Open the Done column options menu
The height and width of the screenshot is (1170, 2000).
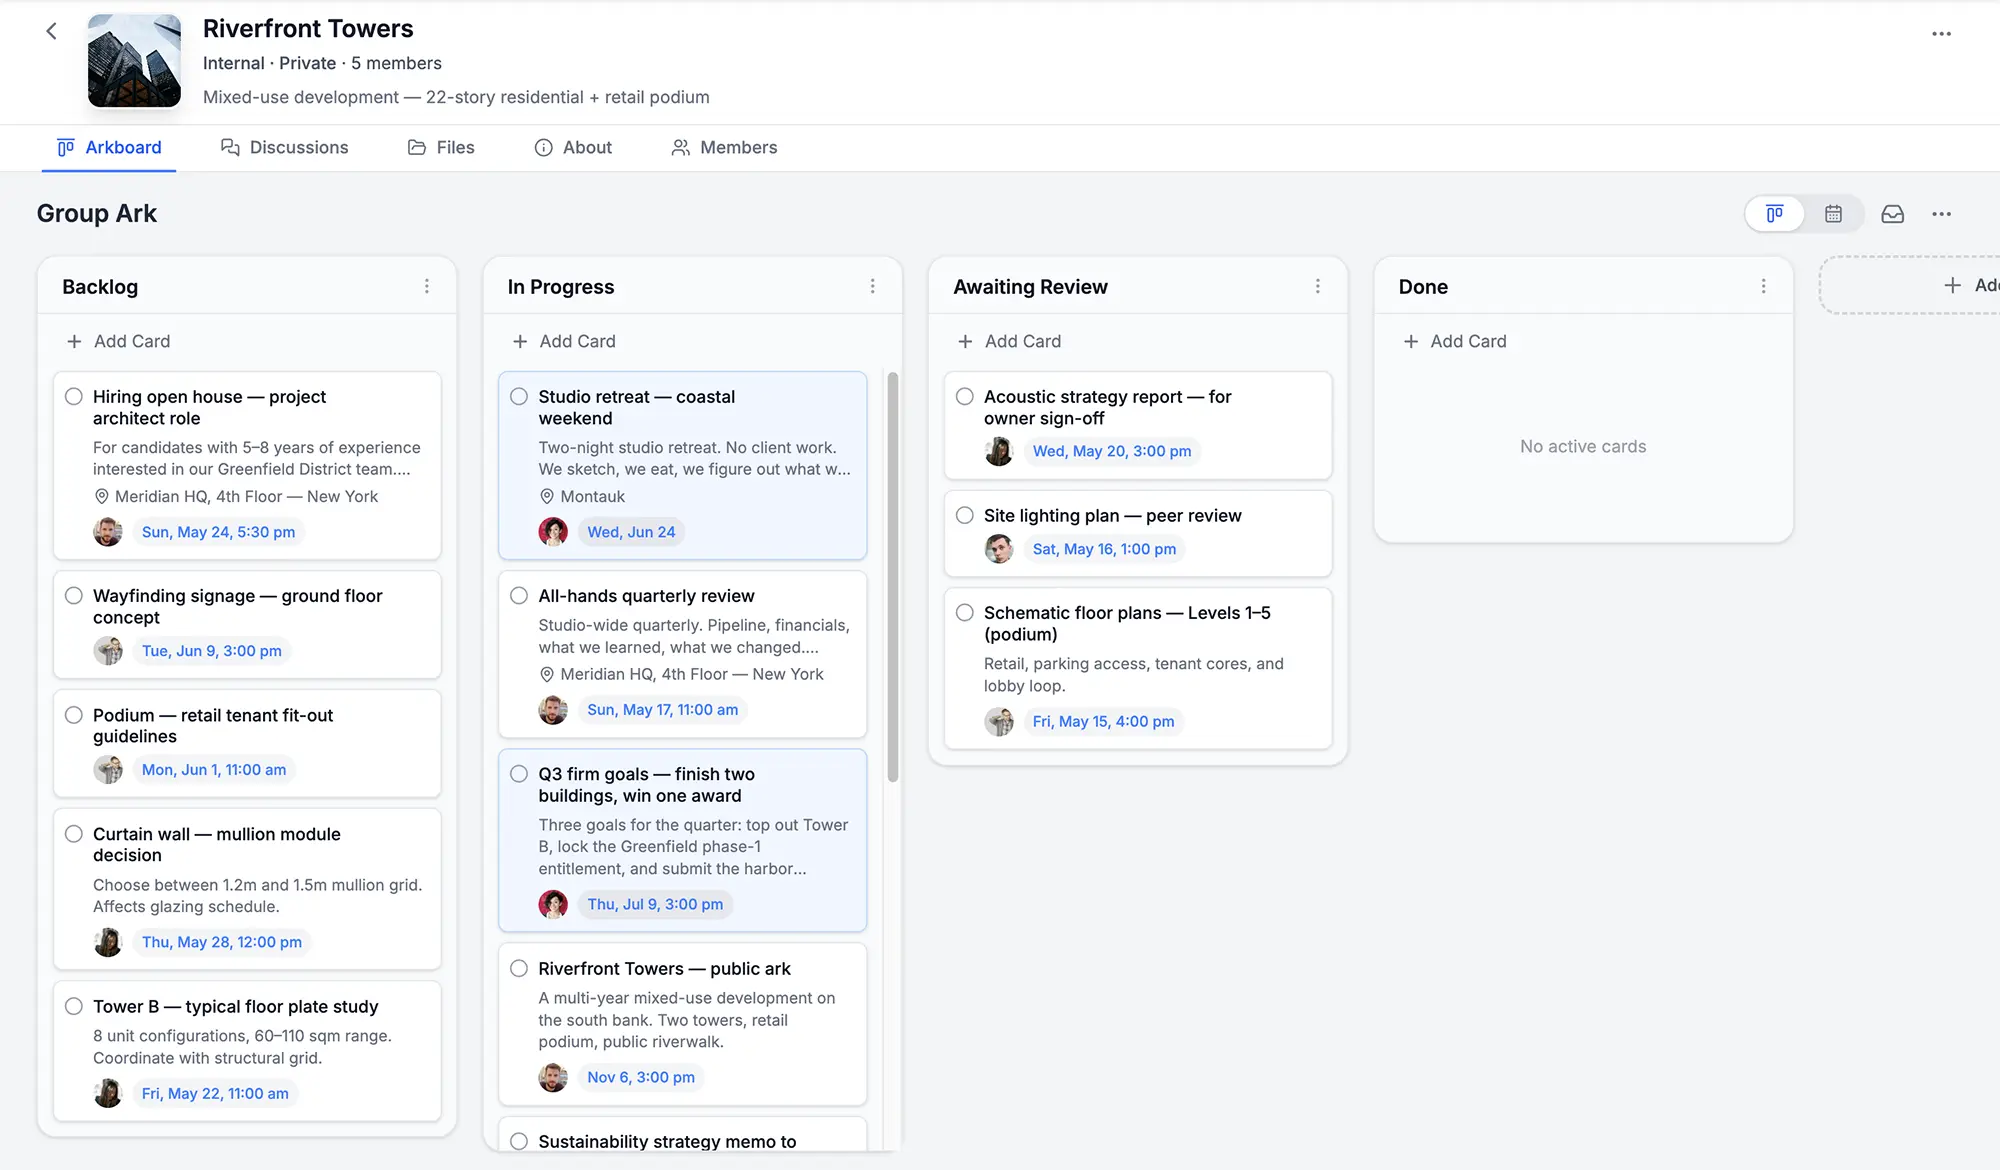(x=1764, y=286)
